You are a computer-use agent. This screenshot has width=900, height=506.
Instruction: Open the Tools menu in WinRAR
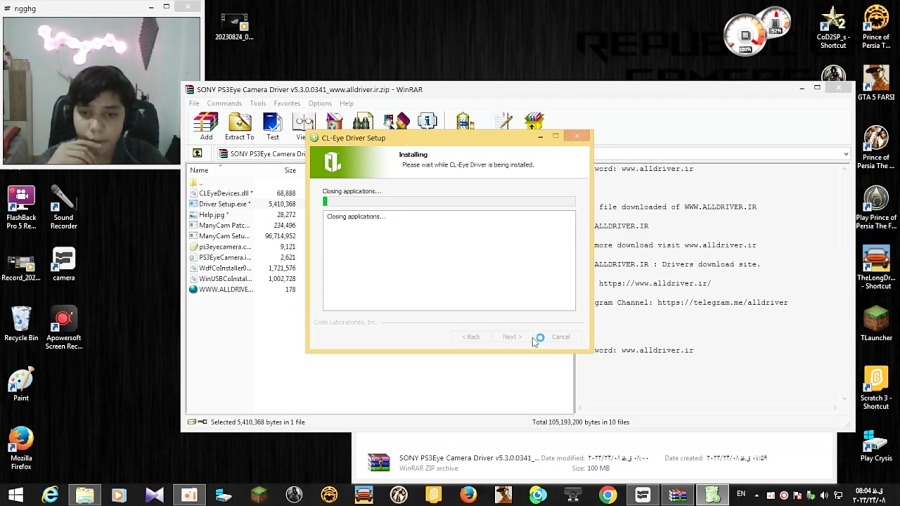258,103
